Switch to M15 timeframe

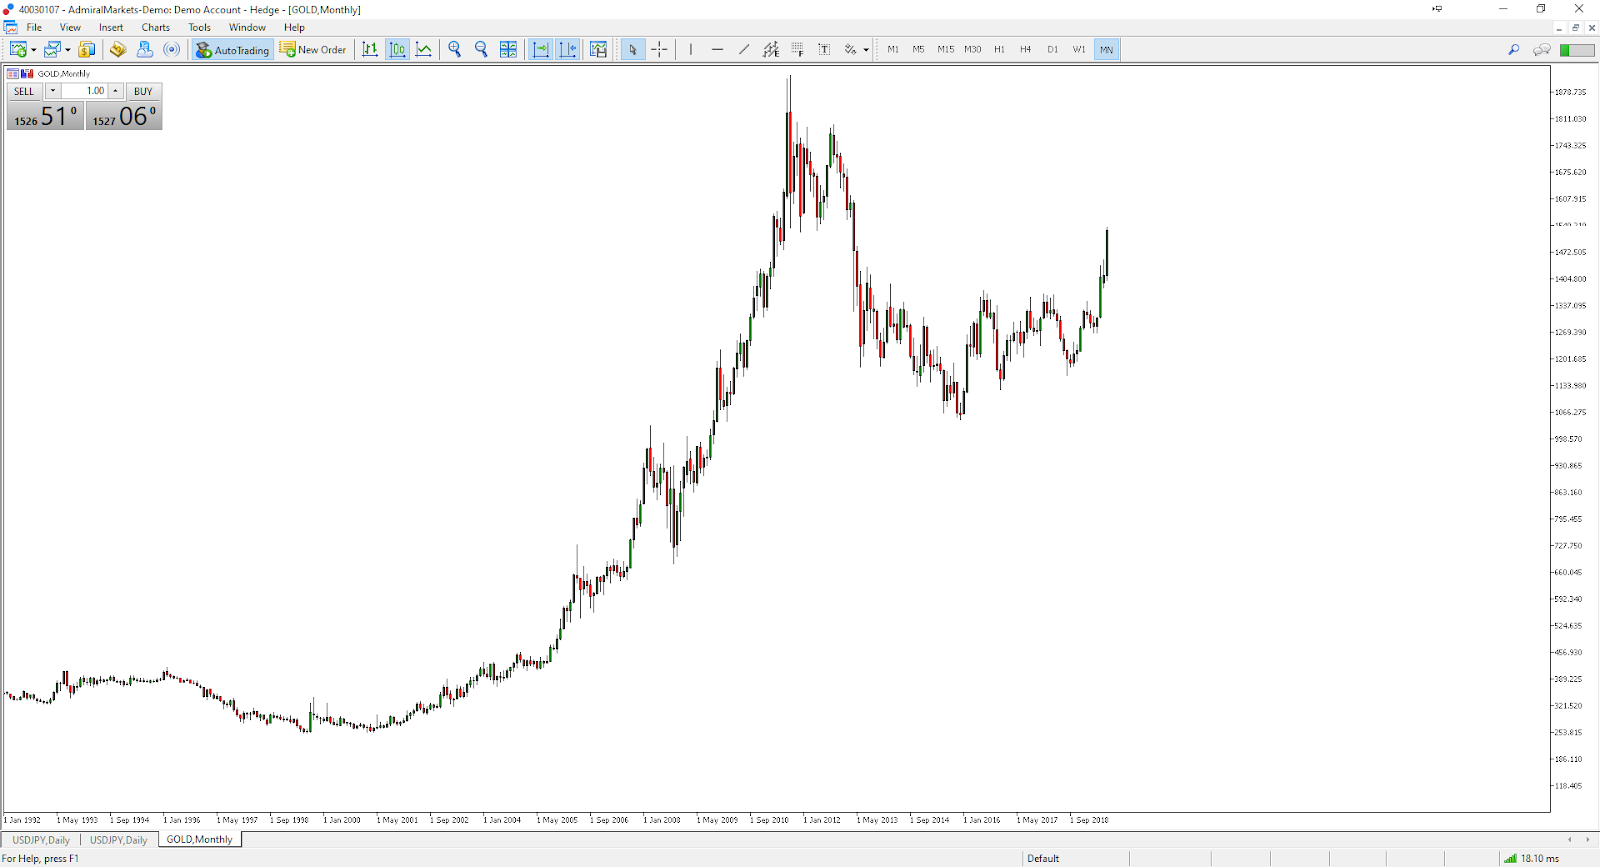(x=945, y=49)
